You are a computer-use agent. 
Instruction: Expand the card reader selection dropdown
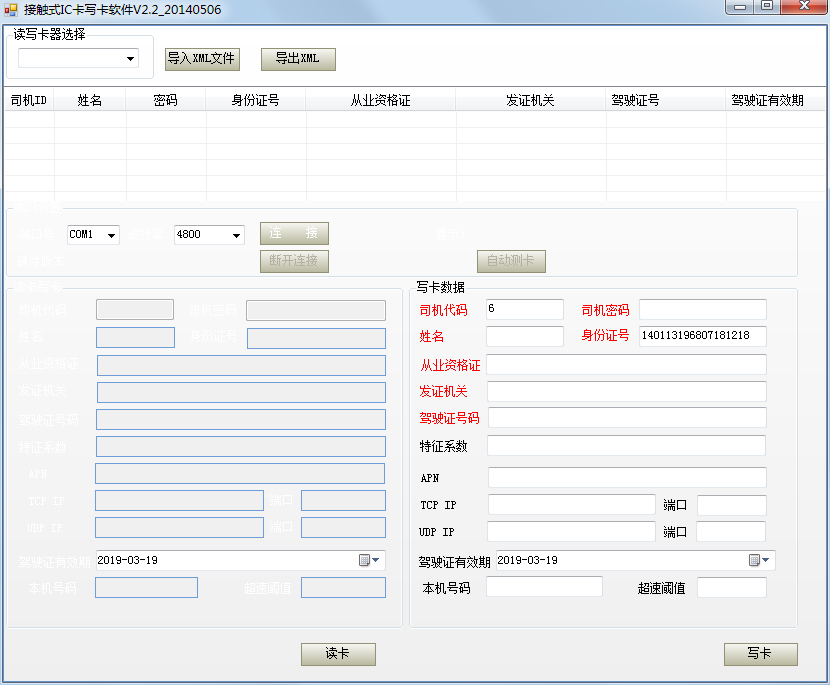click(130, 59)
